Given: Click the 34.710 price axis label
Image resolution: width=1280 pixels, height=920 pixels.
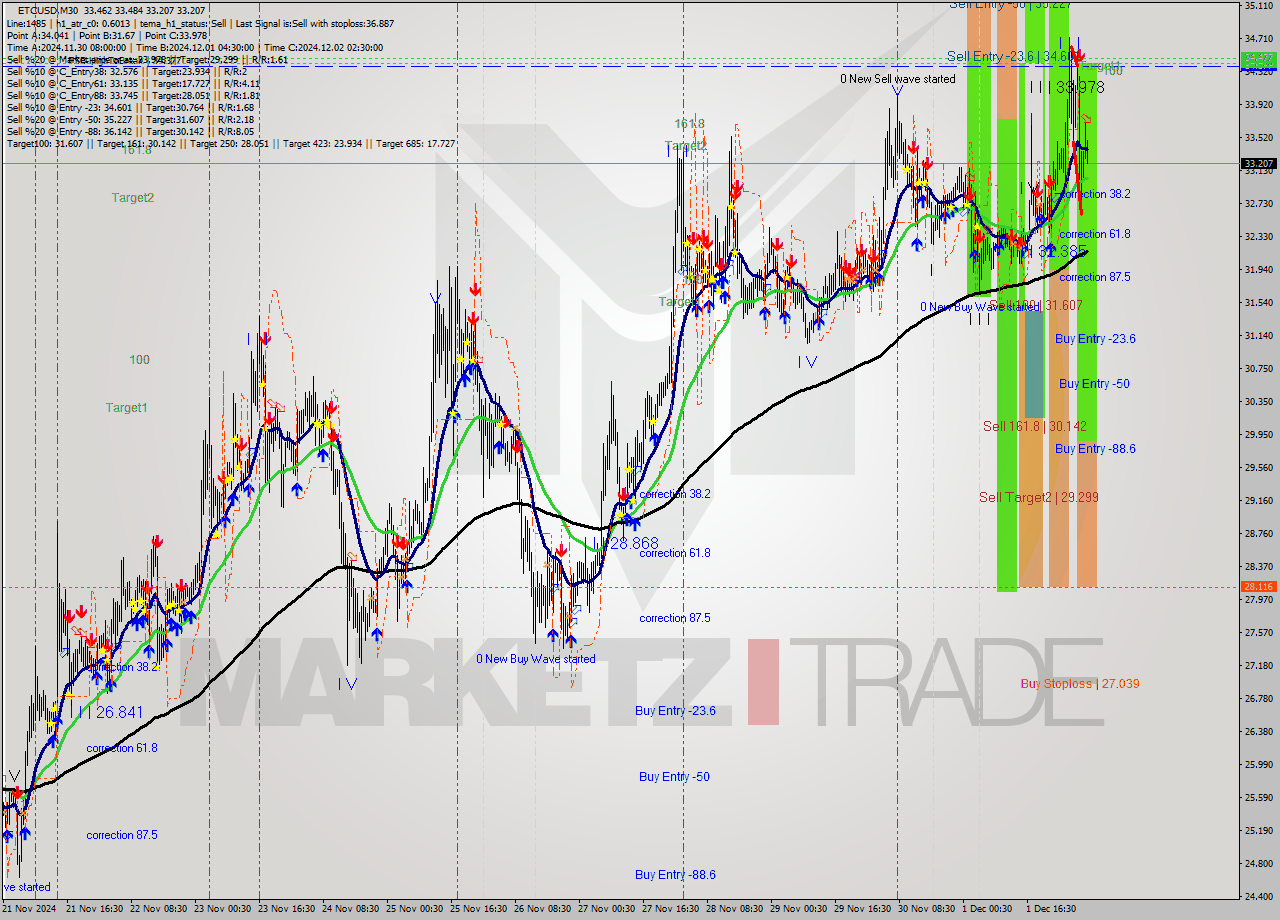Looking at the screenshot, I should 1258,38.
